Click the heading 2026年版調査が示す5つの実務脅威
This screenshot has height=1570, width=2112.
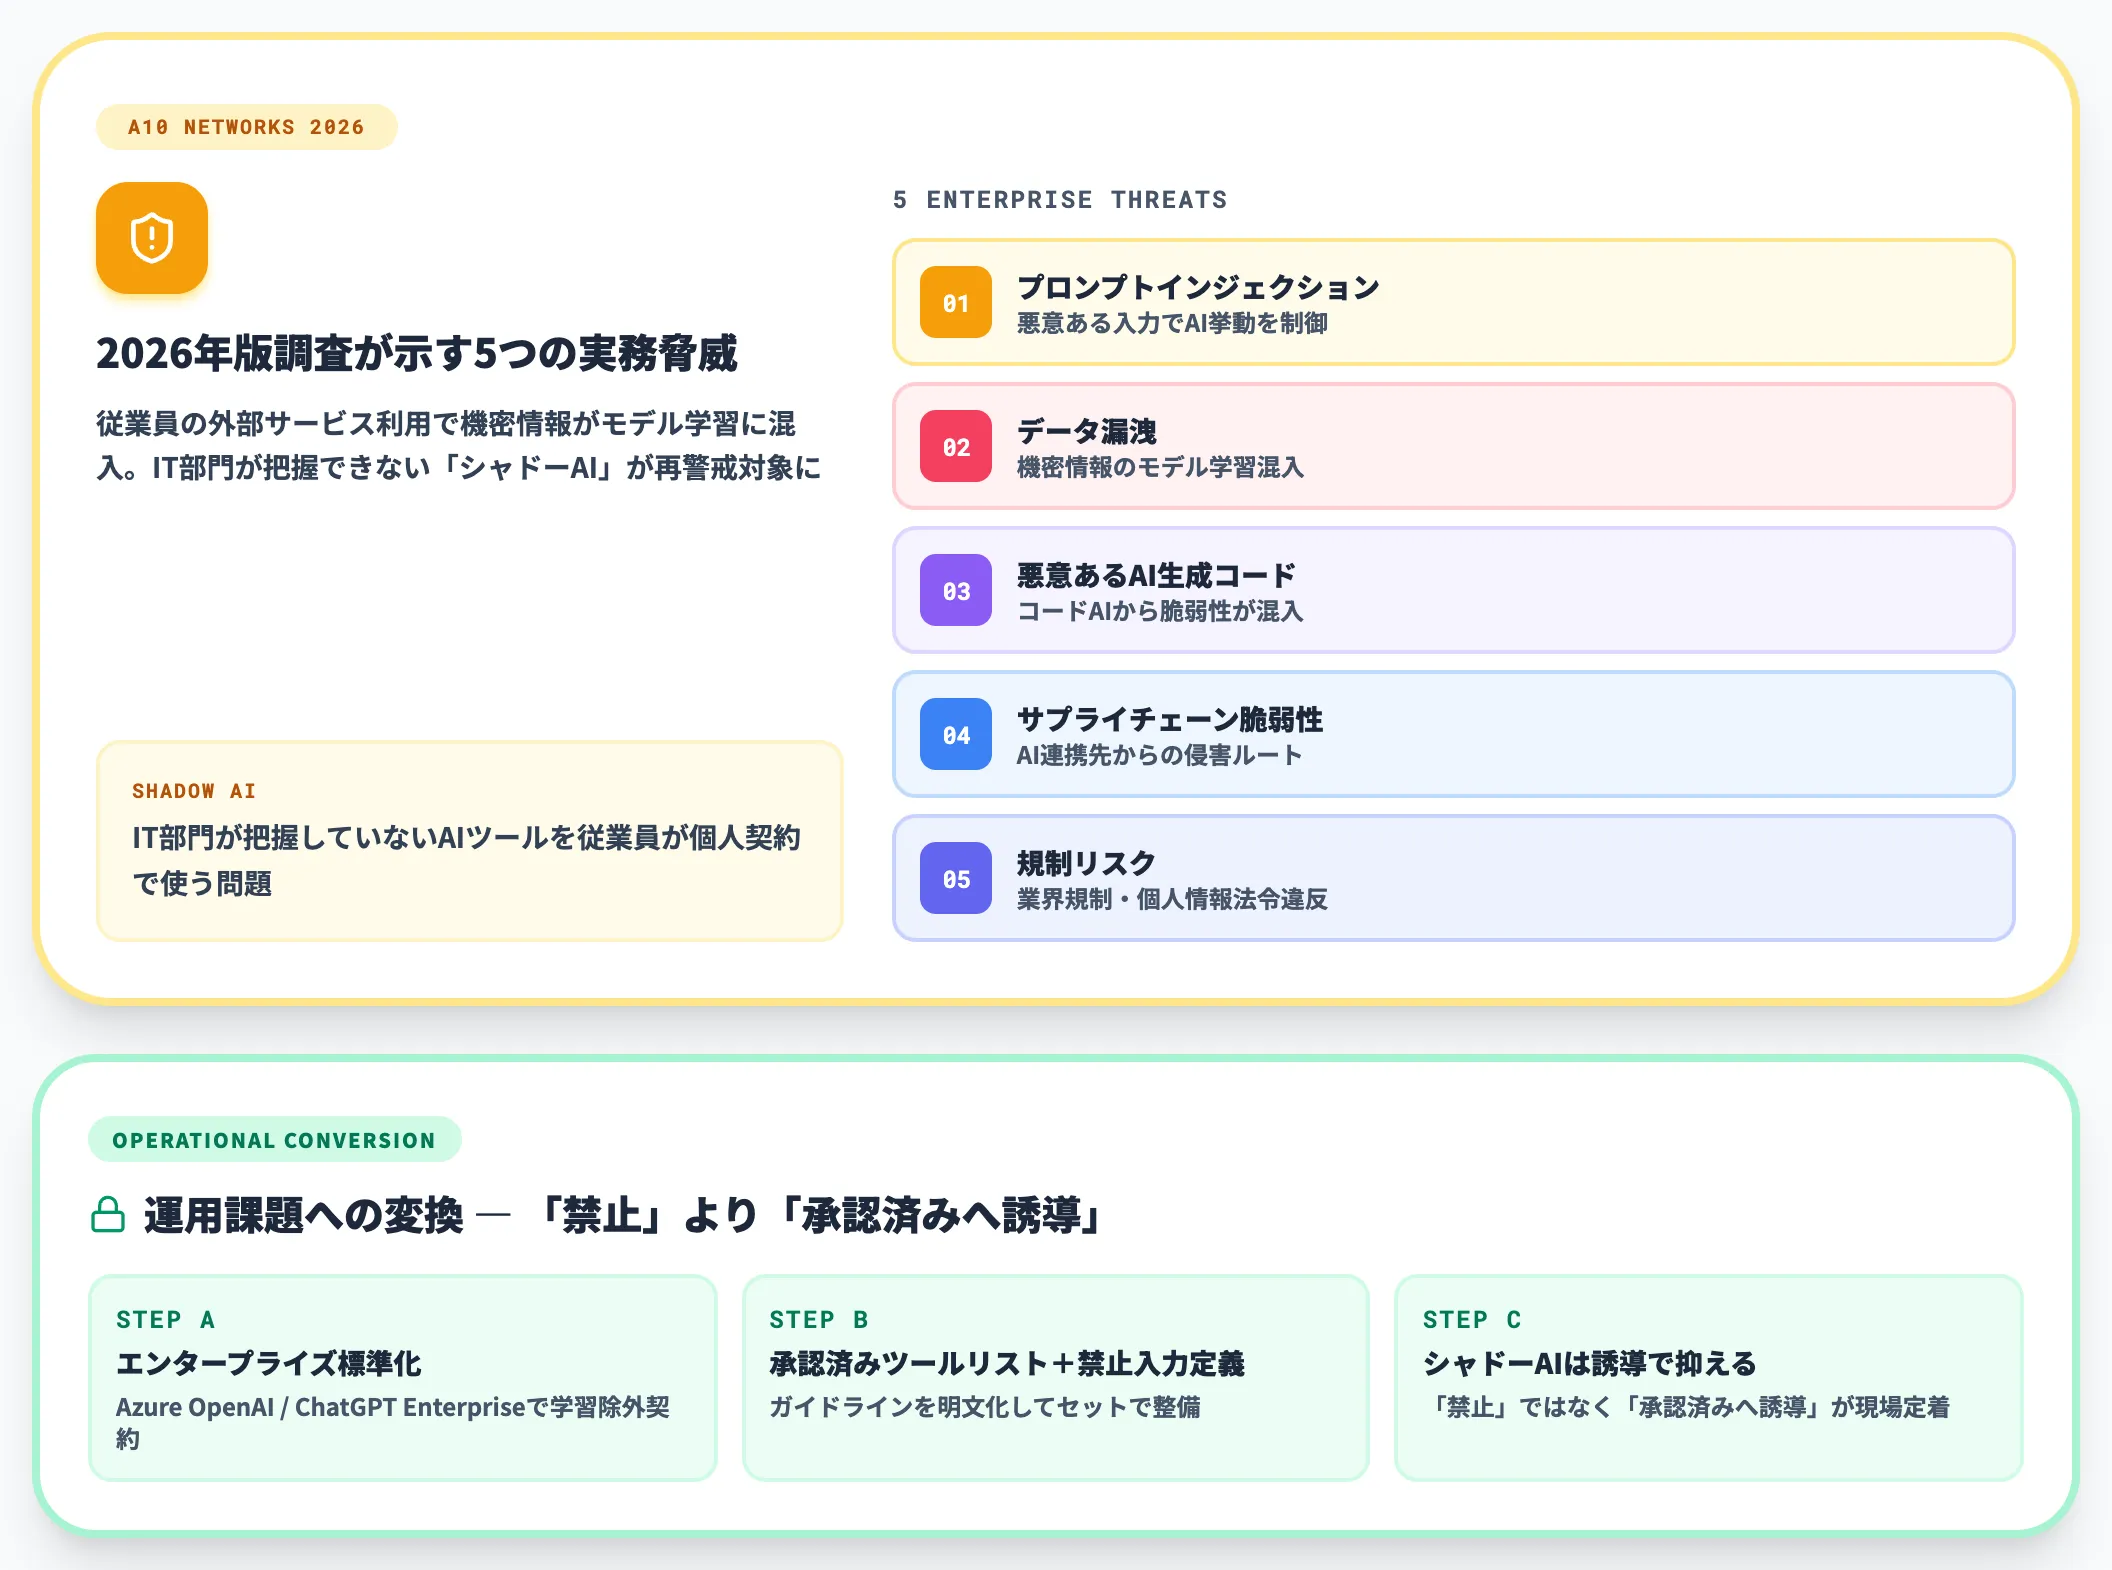tap(417, 353)
